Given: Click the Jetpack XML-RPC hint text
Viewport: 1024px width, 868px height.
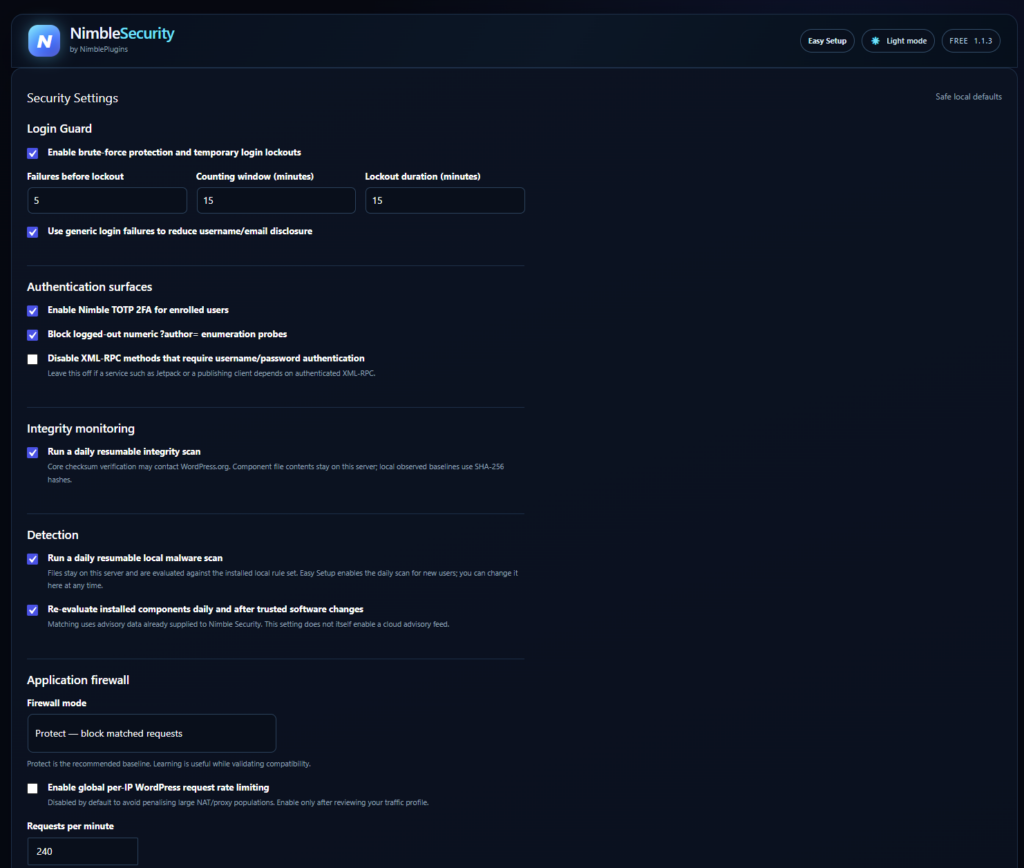Looking at the screenshot, I should pyautogui.click(x=211, y=374).
